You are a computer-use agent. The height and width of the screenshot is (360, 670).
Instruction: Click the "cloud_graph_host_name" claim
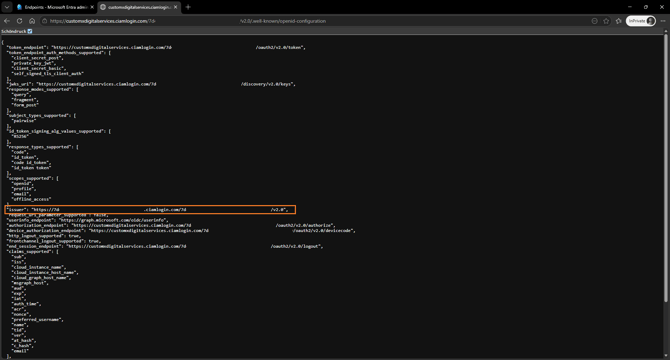click(41, 278)
